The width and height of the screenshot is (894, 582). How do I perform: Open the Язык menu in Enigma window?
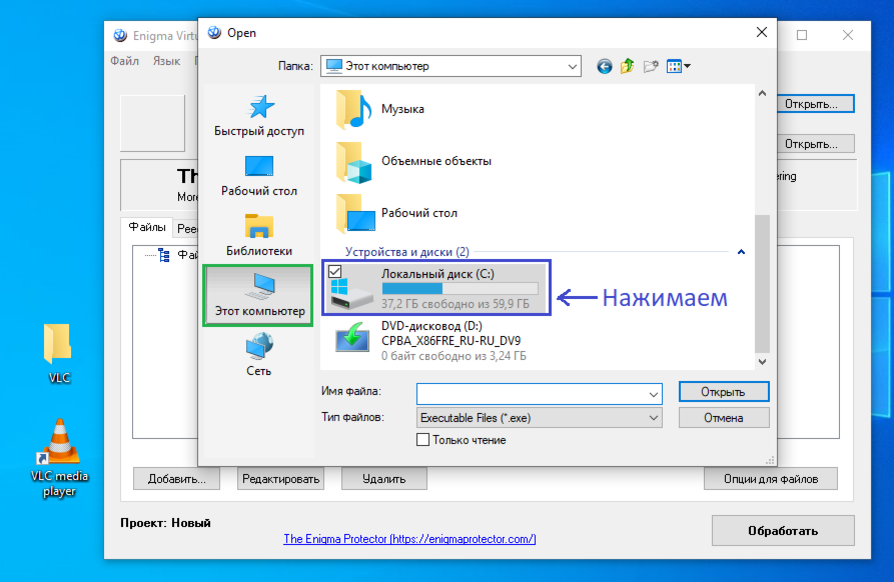pyautogui.click(x=166, y=61)
